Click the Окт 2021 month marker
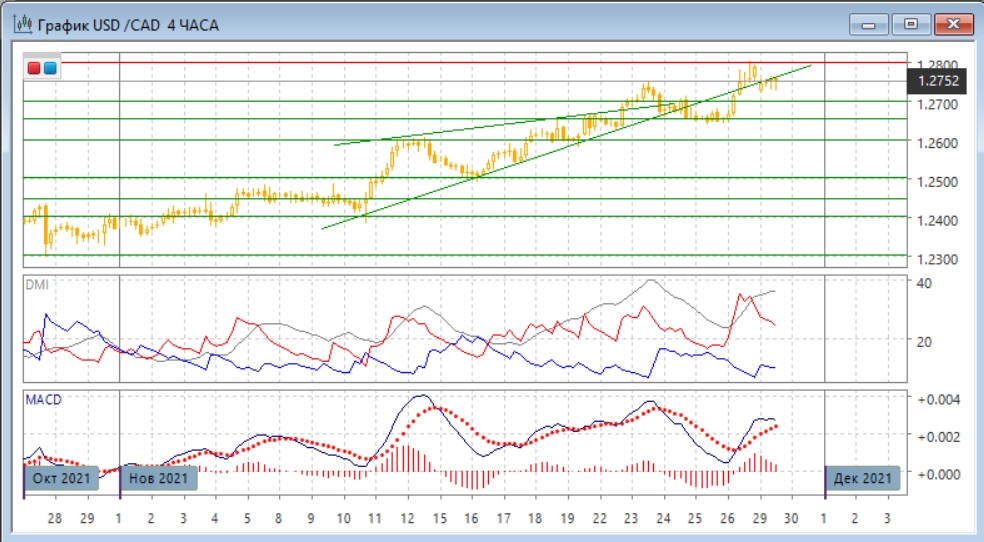This screenshot has width=984, height=542. coord(62,479)
